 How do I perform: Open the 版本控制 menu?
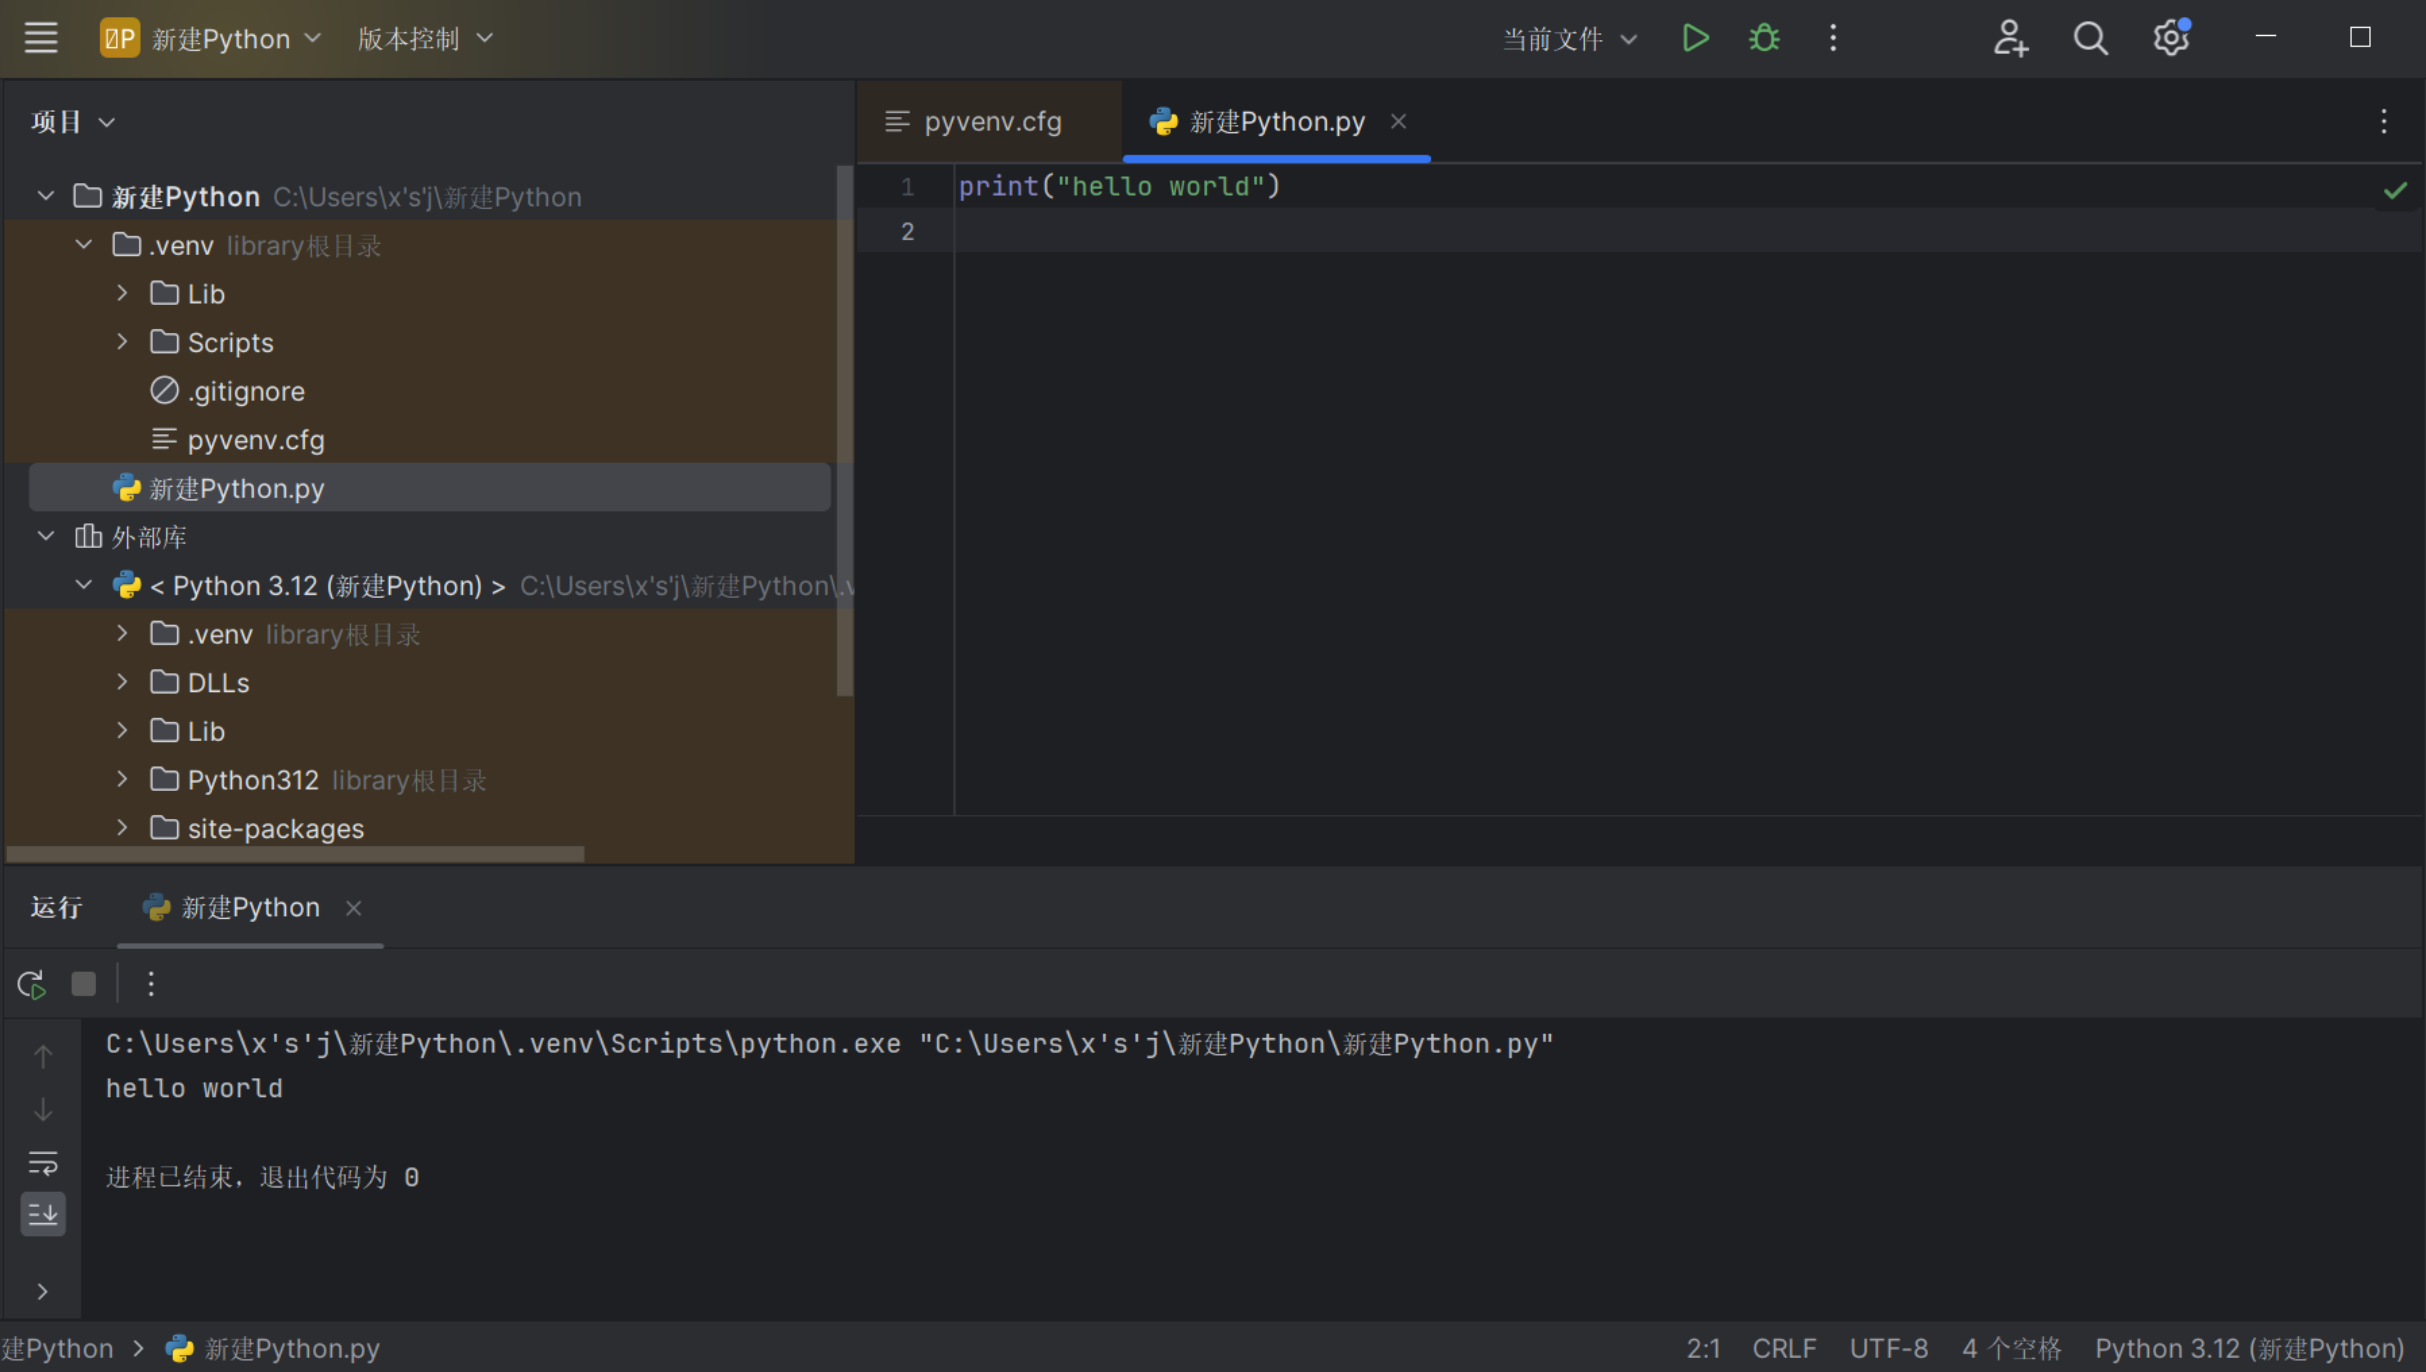(x=425, y=38)
